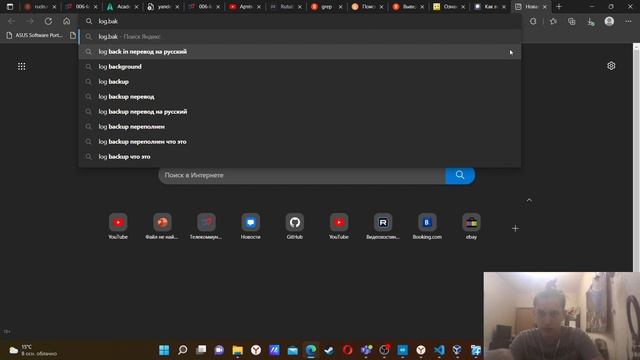Image resolution: width=640 pixels, height=360 pixels.
Task: Open the GitHub quick link tile
Action: pos(295,226)
